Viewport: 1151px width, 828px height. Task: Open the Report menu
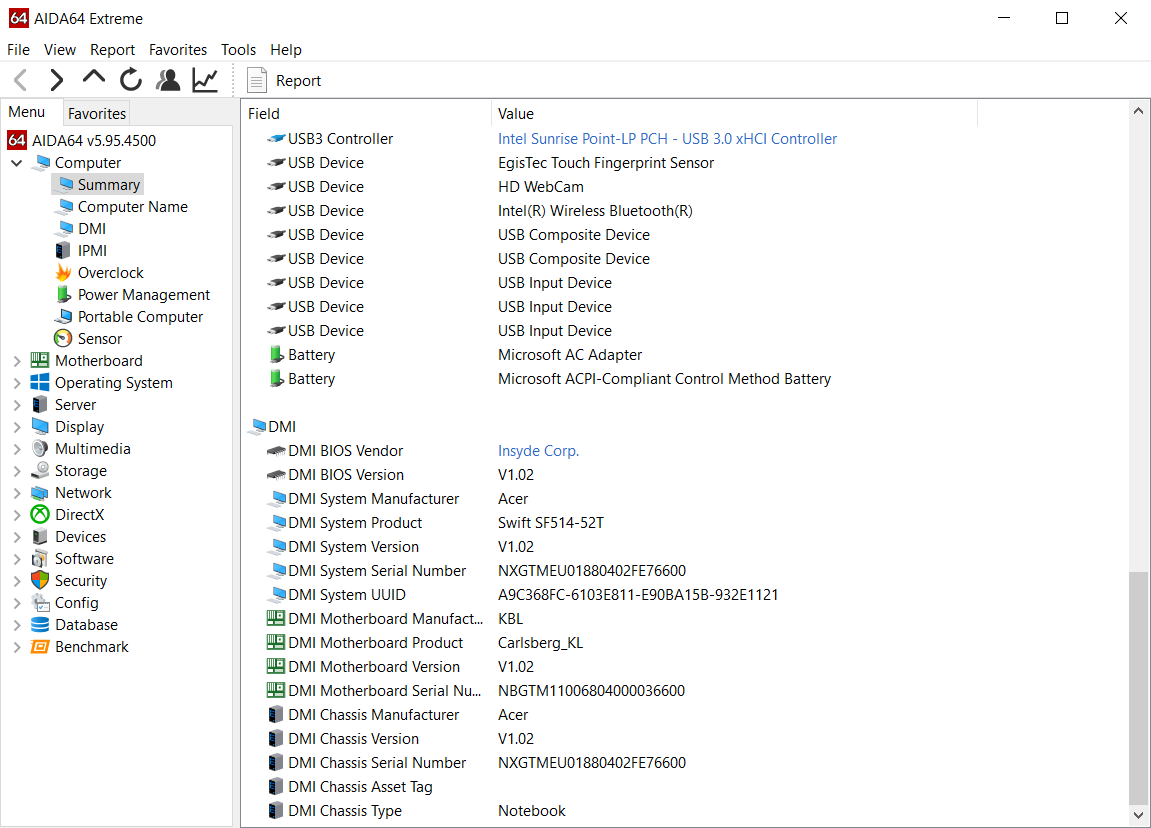point(112,49)
